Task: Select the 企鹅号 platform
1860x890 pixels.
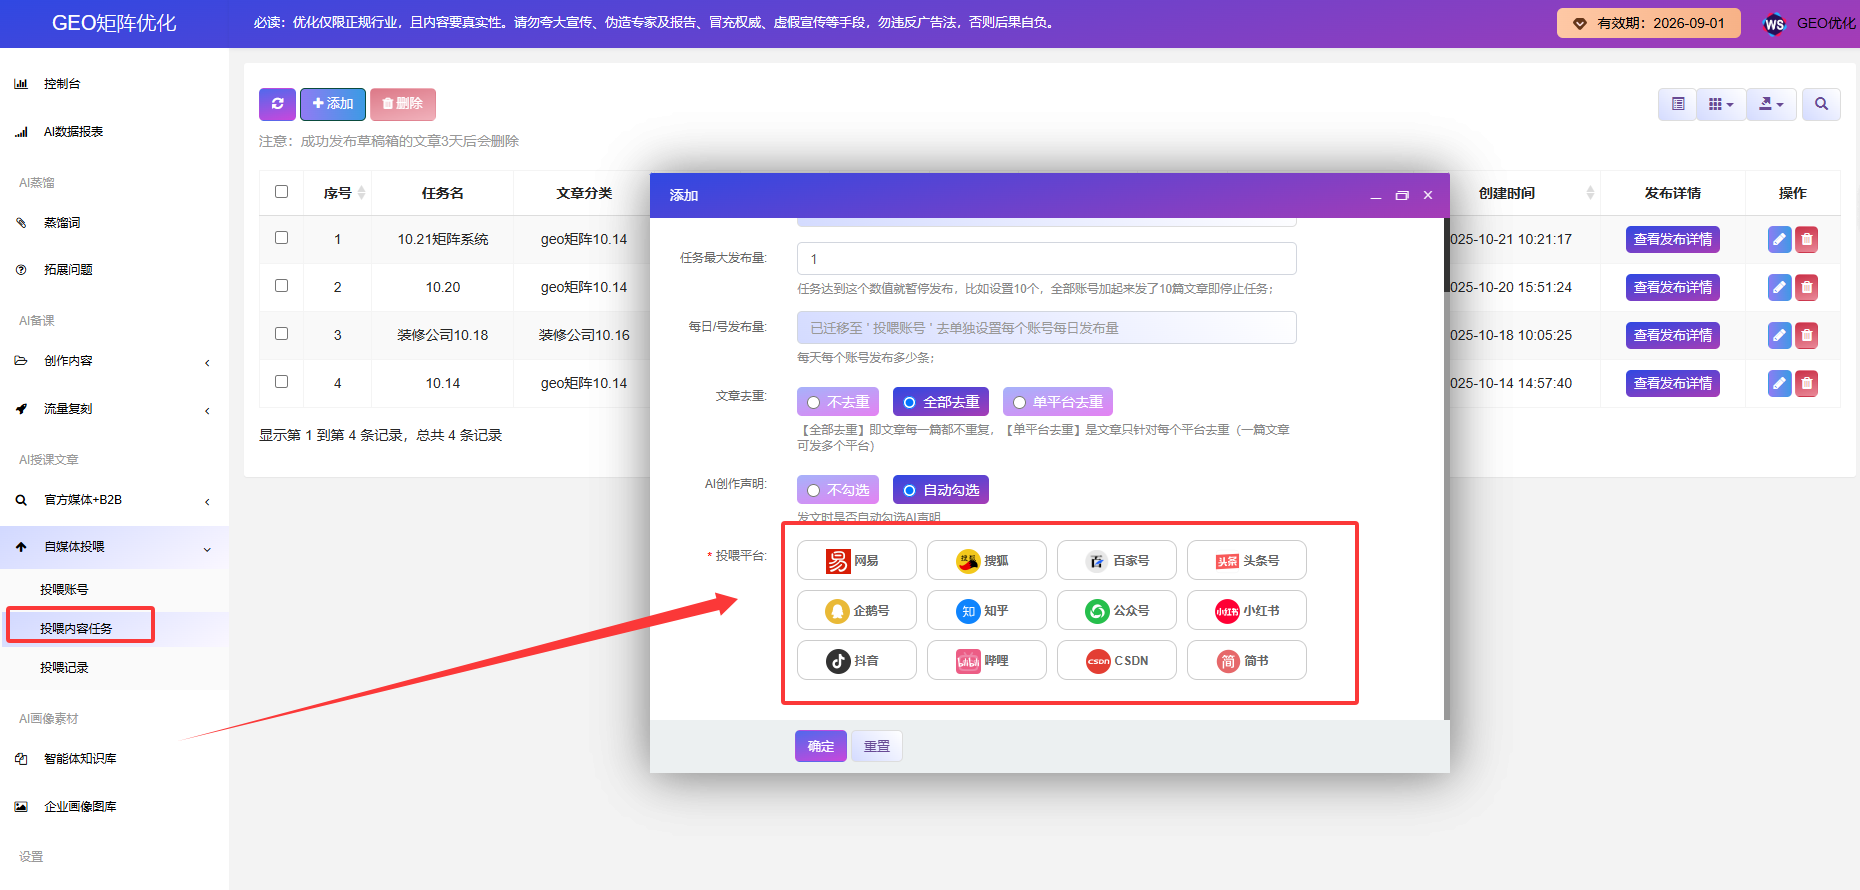Action: point(857,611)
